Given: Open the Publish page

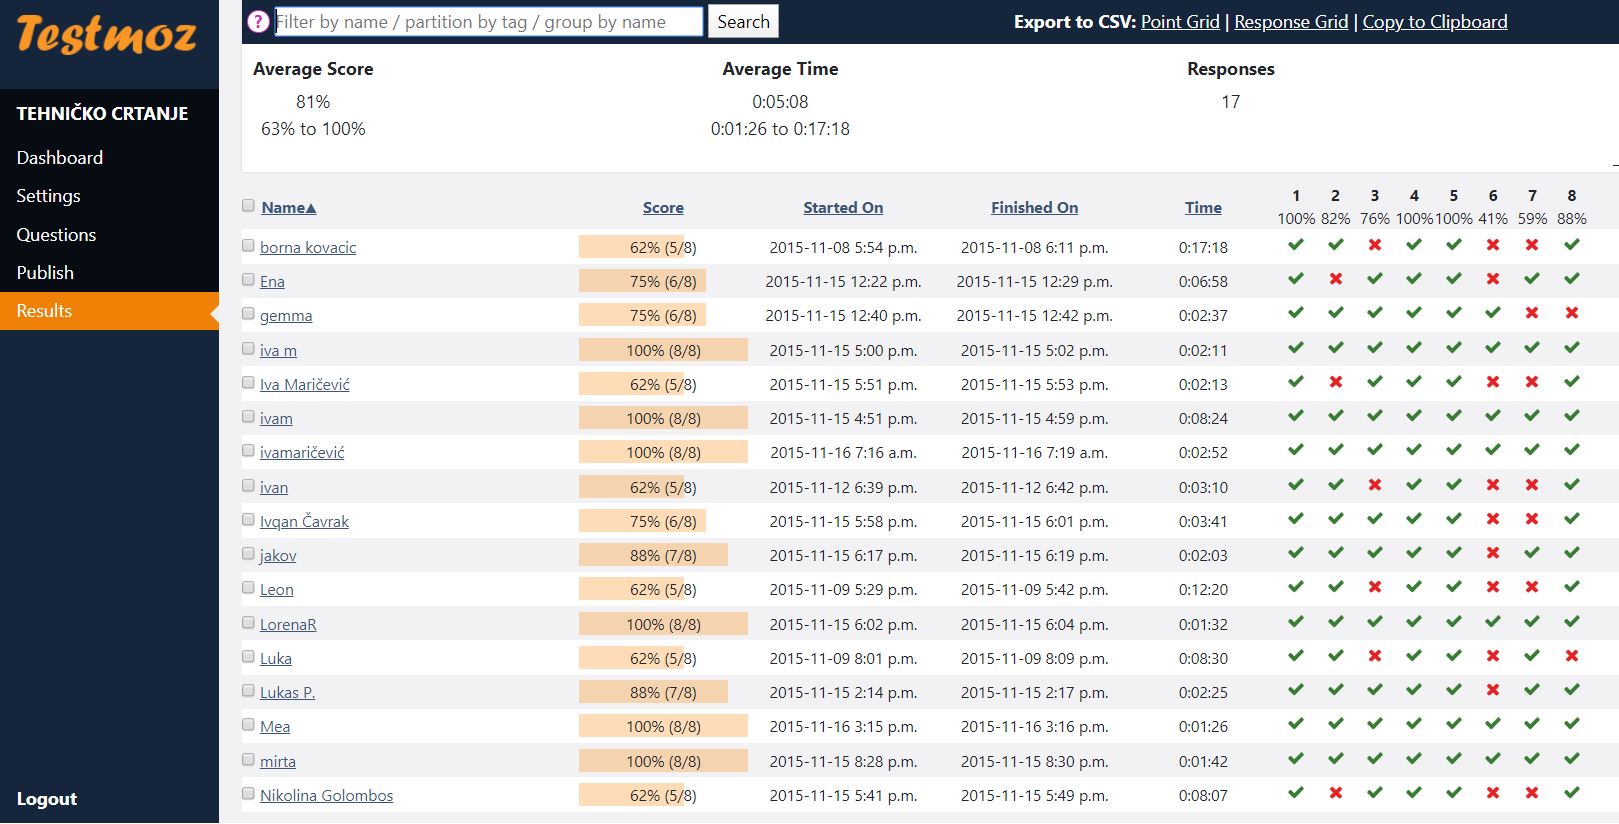Looking at the screenshot, I should point(45,273).
